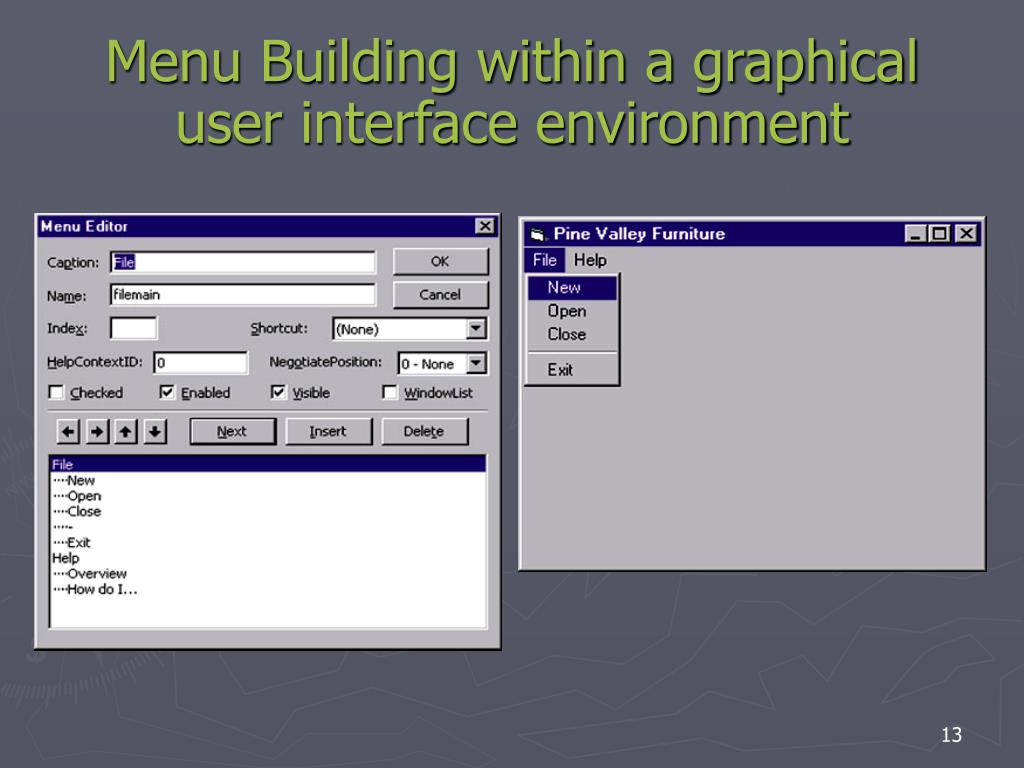Click the left arrow outdent button
1024x768 pixels.
[68, 432]
